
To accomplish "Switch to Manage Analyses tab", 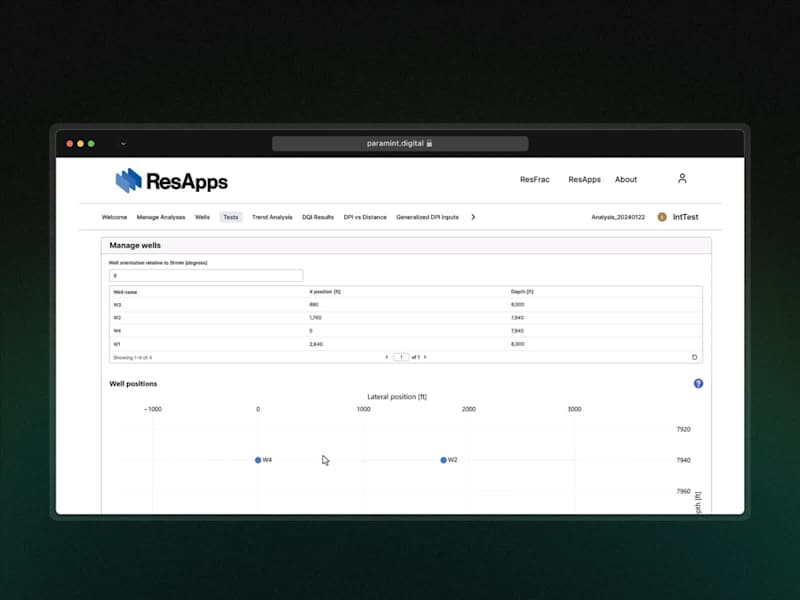I will tap(161, 217).
